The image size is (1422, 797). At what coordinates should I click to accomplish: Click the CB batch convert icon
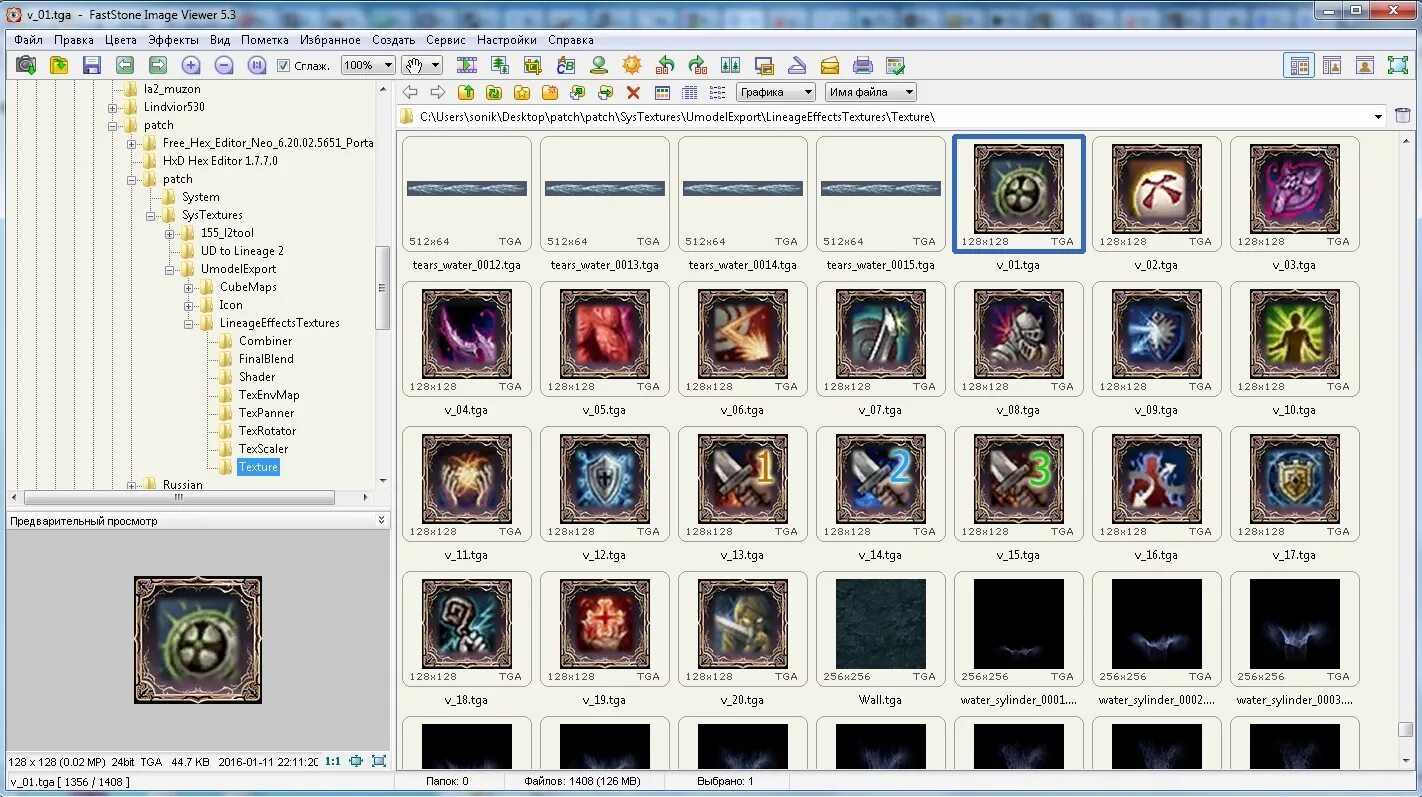[x=566, y=65]
